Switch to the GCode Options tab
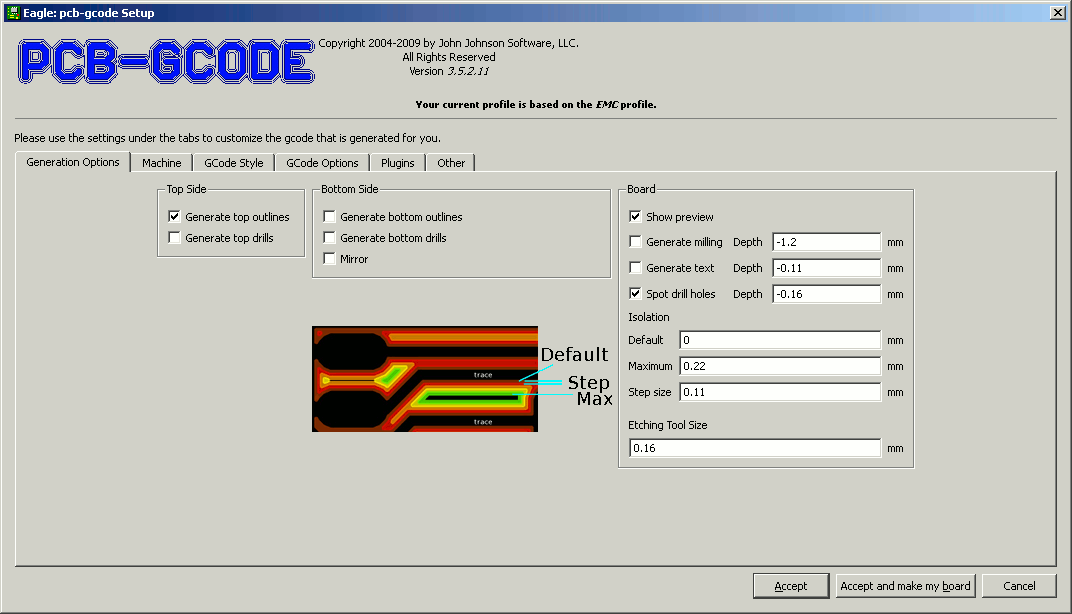1072x614 pixels. 322,163
